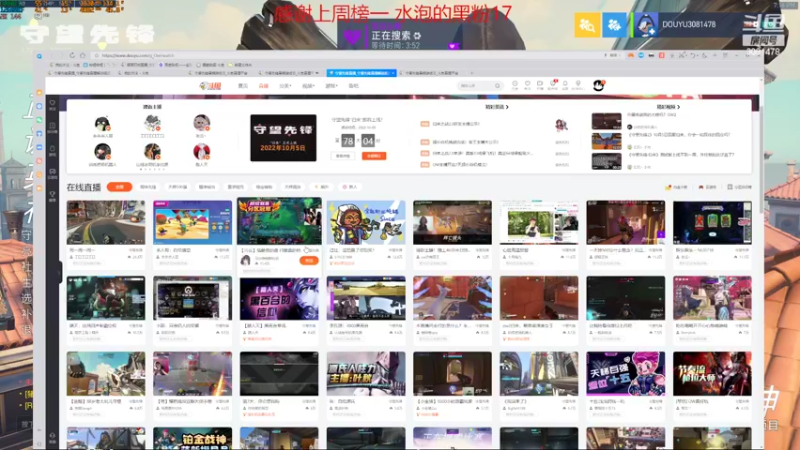Switch to the active blue browser tab

coord(361,73)
